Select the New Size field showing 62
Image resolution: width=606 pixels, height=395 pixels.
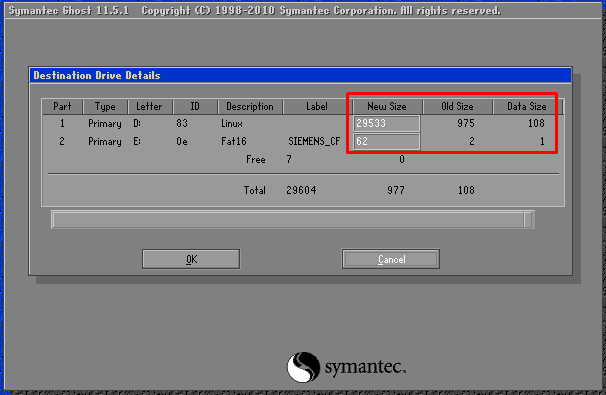point(386,141)
